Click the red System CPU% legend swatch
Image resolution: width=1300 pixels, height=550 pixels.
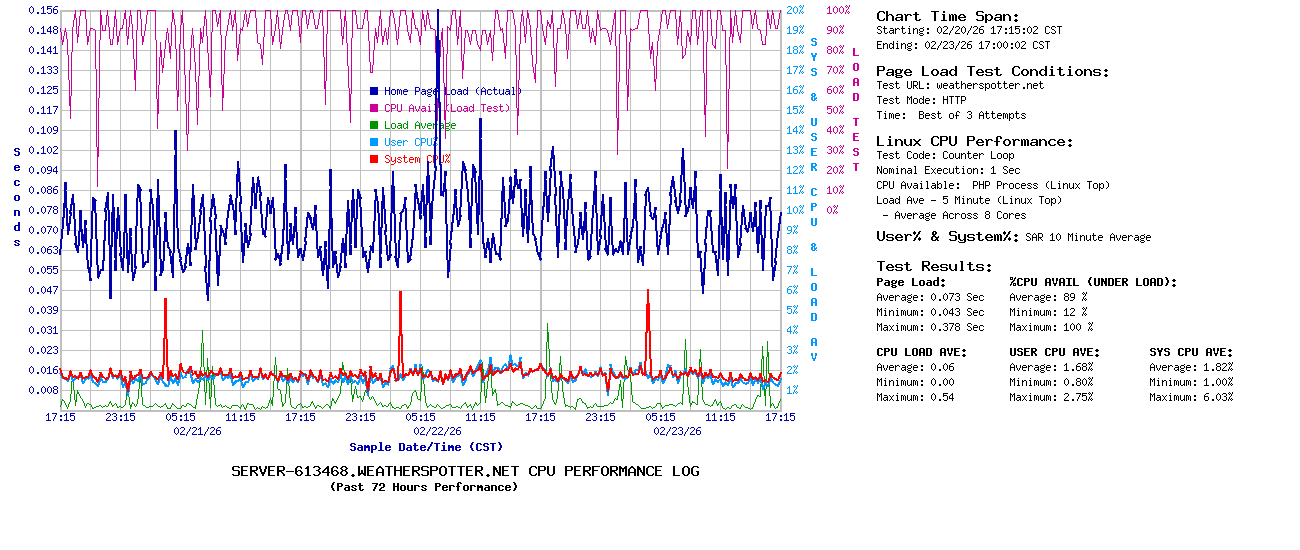click(x=374, y=159)
